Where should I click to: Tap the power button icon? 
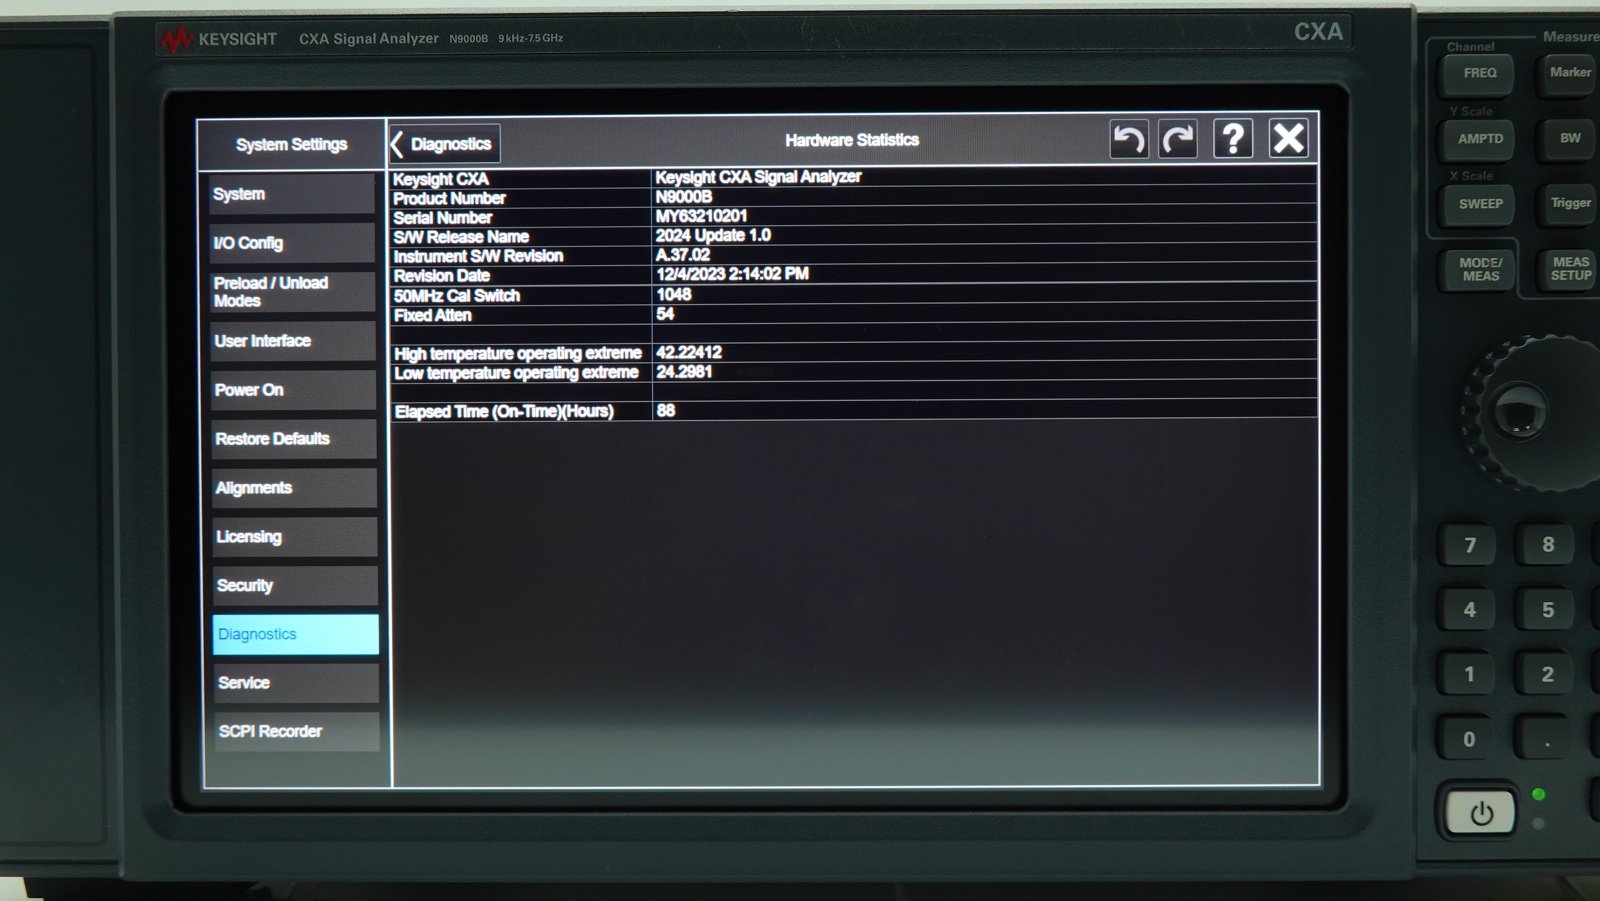pyautogui.click(x=1481, y=814)
